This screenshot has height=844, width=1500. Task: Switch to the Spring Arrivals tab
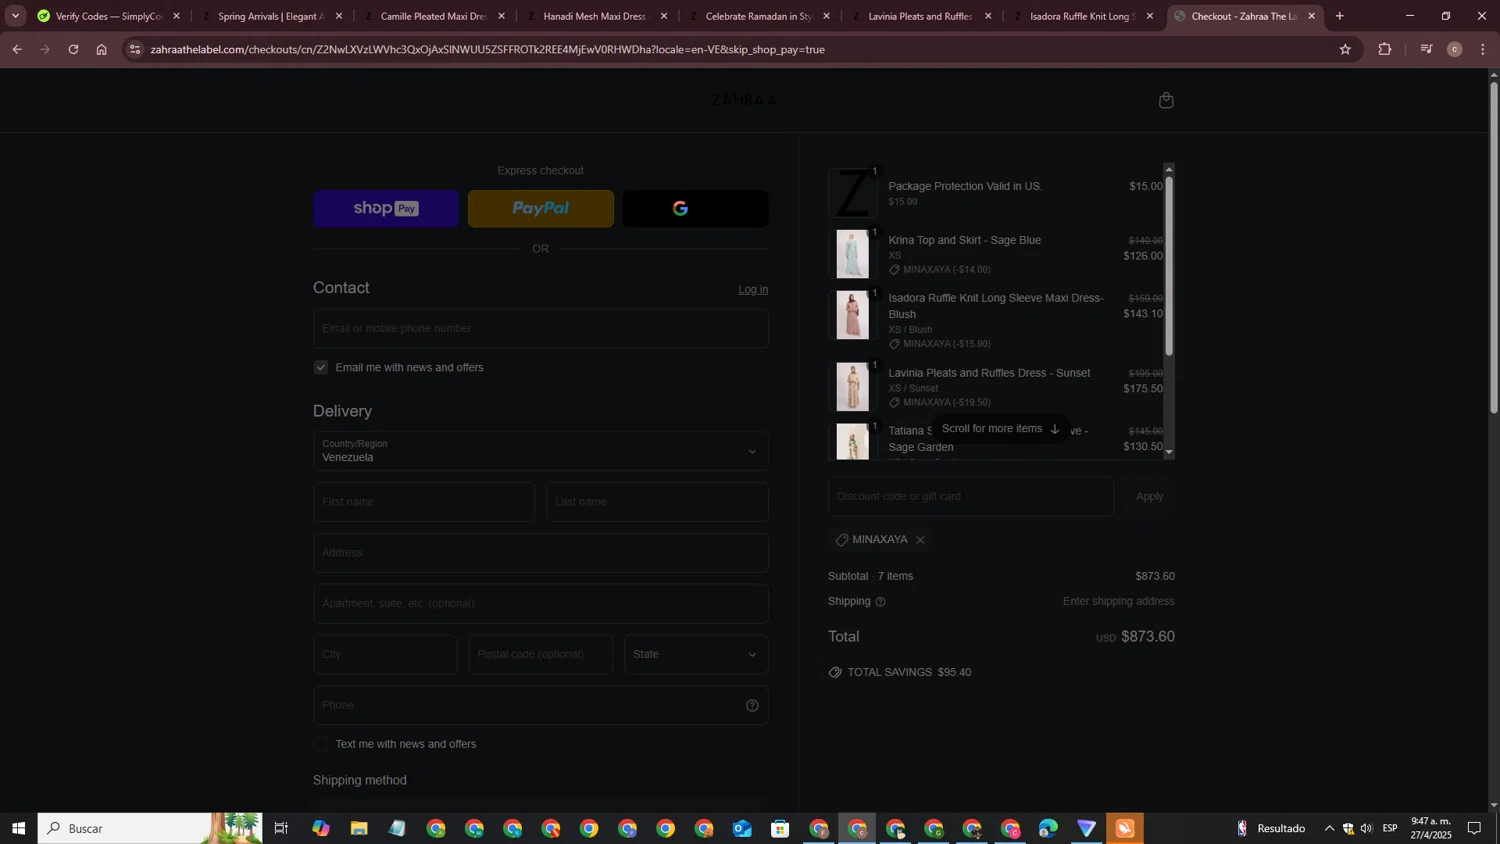pyautogui.click(x=270, y=16)
